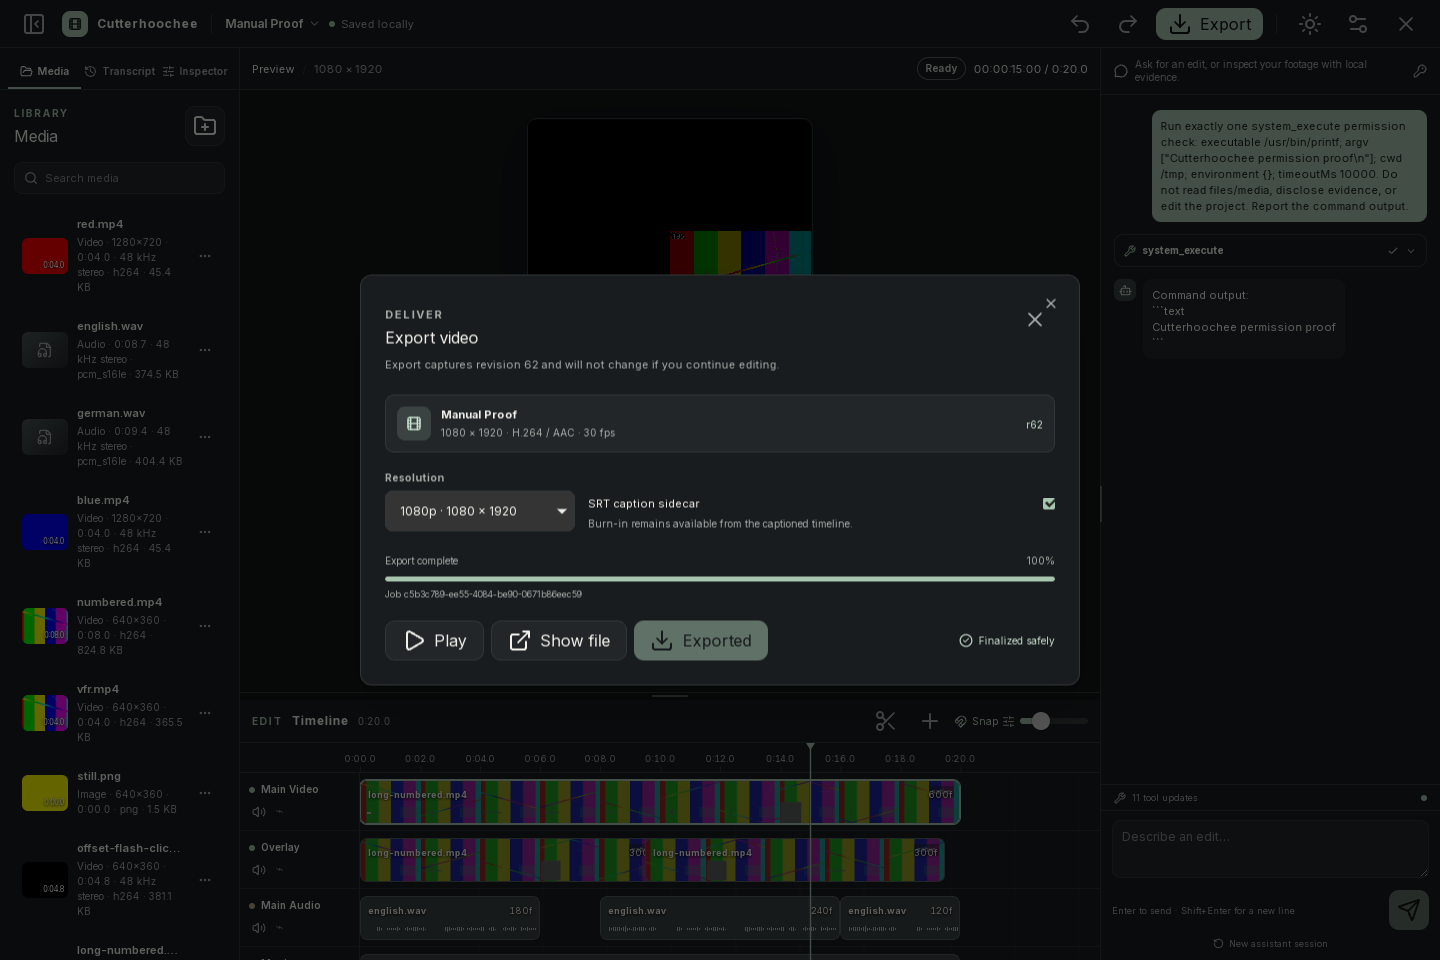Toggle Snap in the timeline toolbar
The height and width of the screenshot is (960, 1440).
point(976,721)
